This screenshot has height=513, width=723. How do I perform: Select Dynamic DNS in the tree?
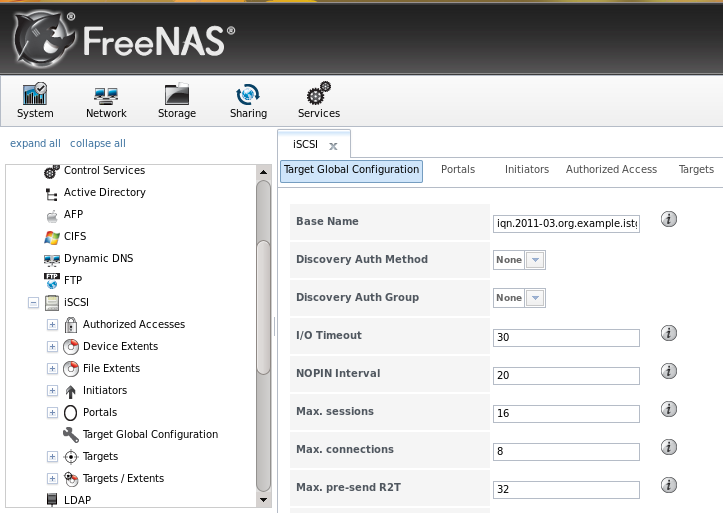tap(99, 259)
